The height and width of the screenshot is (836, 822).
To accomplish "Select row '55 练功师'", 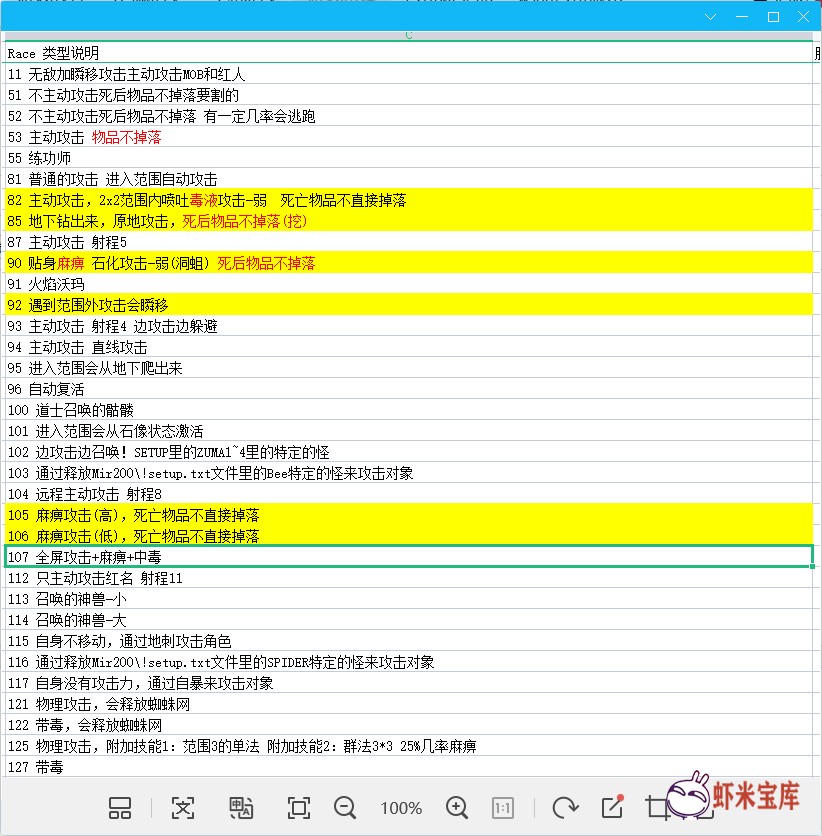I will click(x=408, y=158).
